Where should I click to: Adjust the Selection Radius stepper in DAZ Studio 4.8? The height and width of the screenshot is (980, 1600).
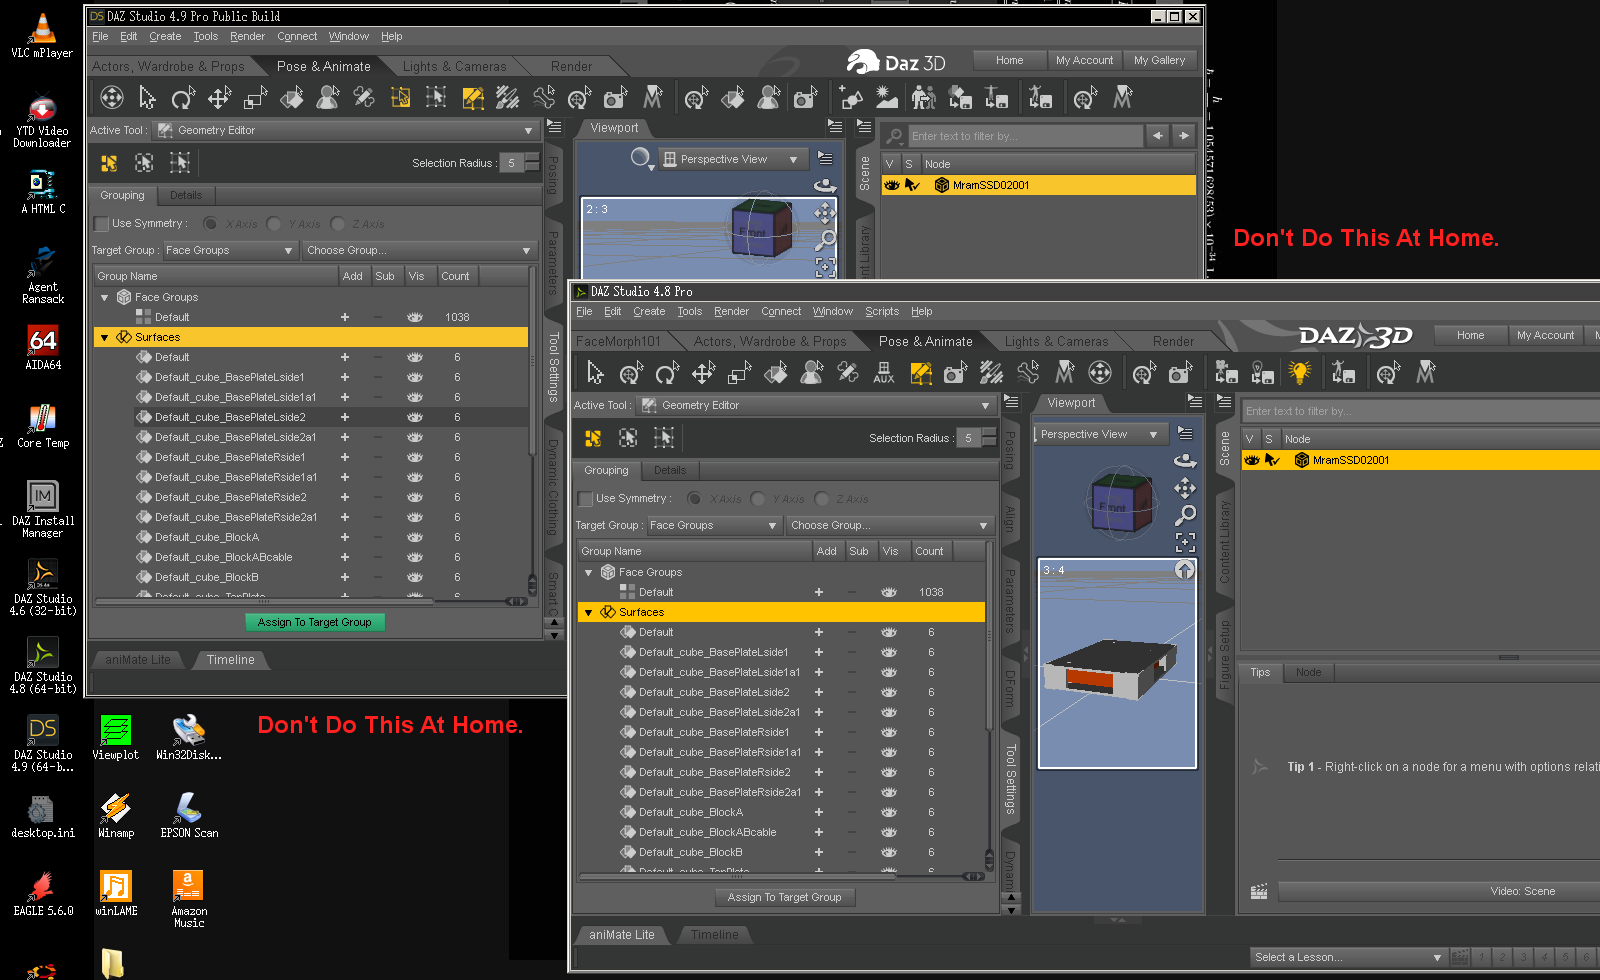989,438
